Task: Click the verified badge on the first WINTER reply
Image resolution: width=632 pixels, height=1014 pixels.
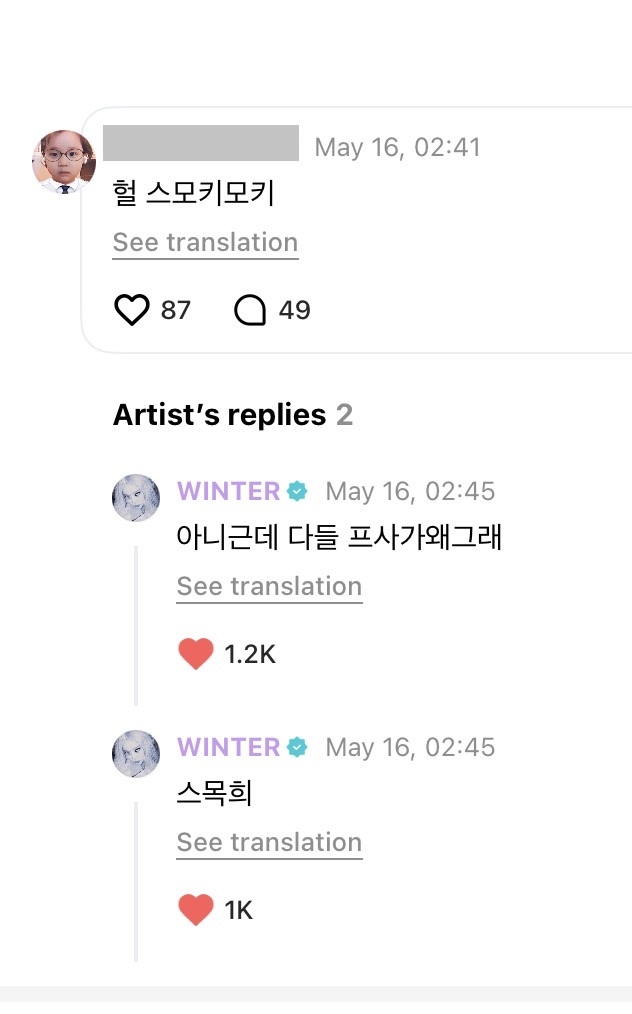Action: 297,491
